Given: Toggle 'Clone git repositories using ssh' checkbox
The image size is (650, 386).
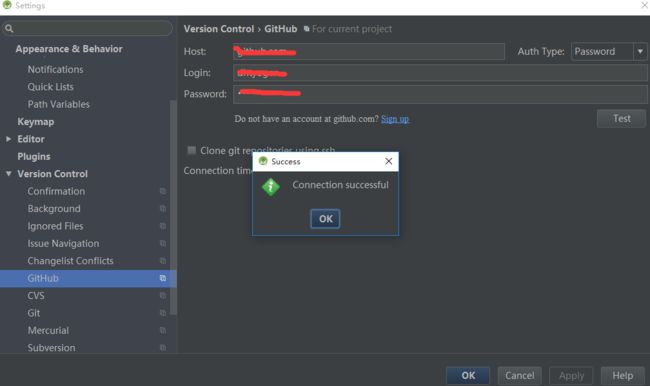Looking at the screenshot, I should [192, 150].
